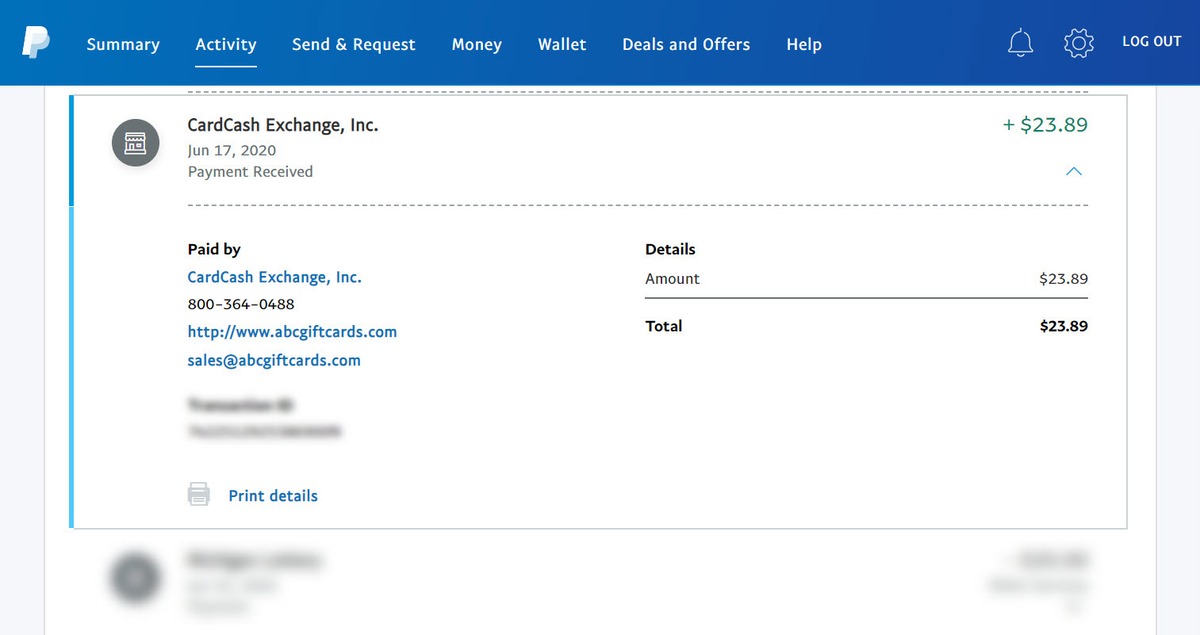
Task: Click the sales@abcgiftcards.com email link
Action: coord(274,360)
